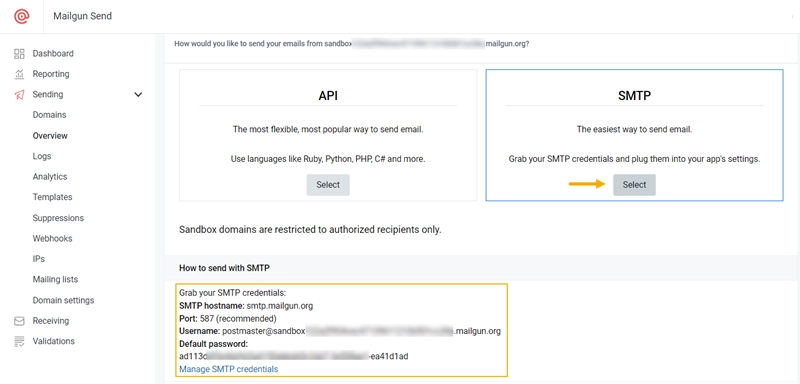800x384 pixels.
Task: Open Reporting from sidebar
Action: [x=51, y=74]
